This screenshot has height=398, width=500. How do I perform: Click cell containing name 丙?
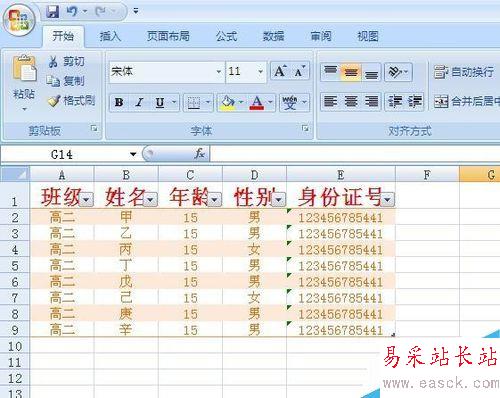pyautogui.click(x=126, y=249)
